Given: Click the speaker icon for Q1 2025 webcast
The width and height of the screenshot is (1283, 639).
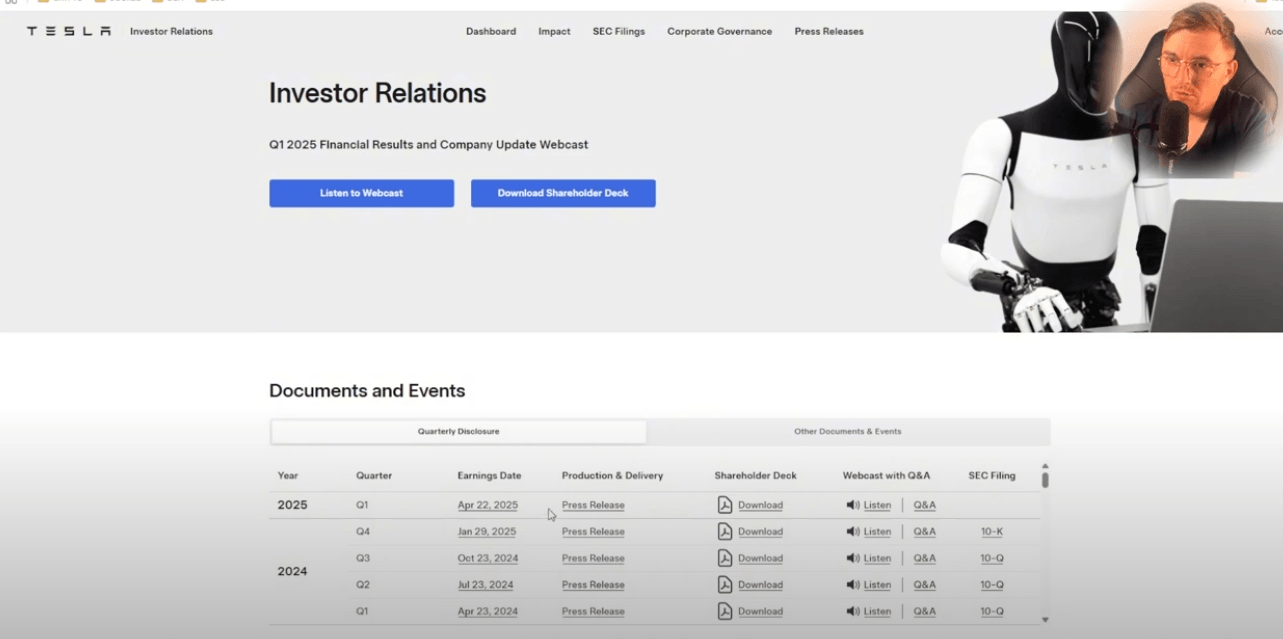Looking at the screenshot, I should (x=852, y=505).
